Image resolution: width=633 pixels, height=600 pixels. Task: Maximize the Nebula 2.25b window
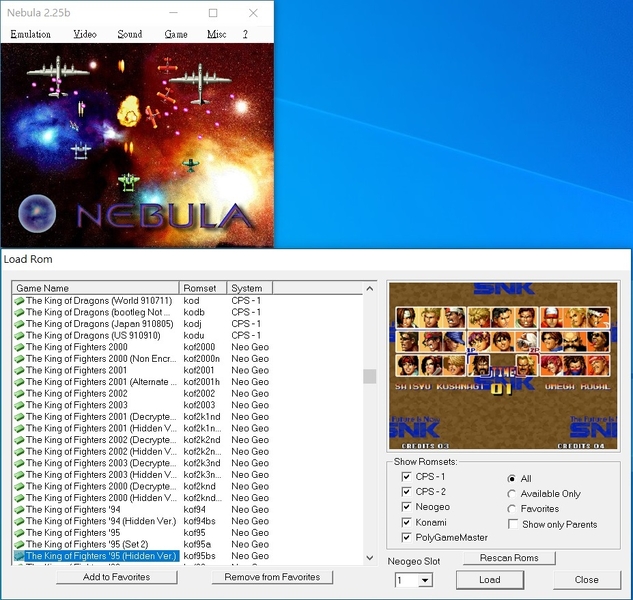213,13
